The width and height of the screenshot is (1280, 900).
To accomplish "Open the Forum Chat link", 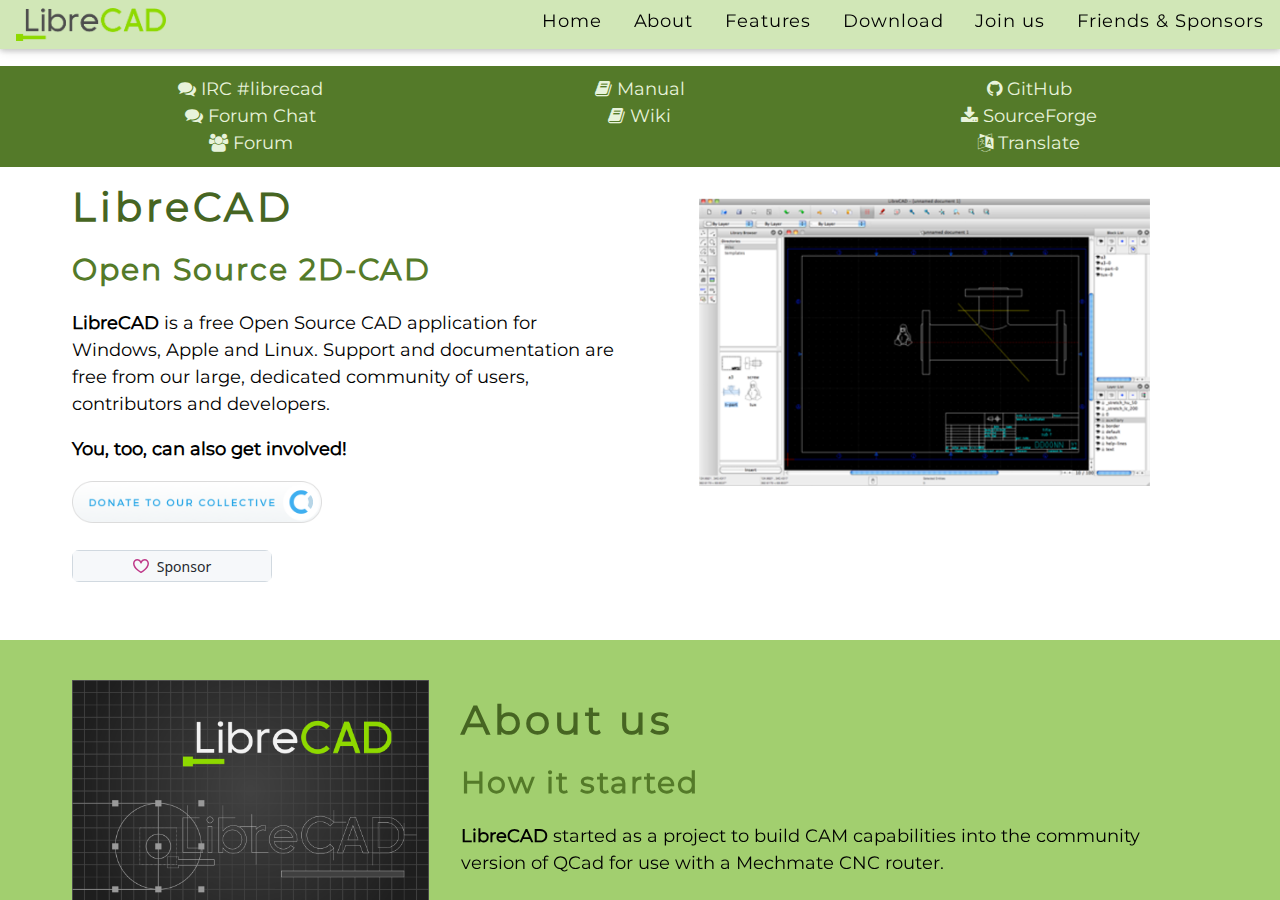I will 262,116.
